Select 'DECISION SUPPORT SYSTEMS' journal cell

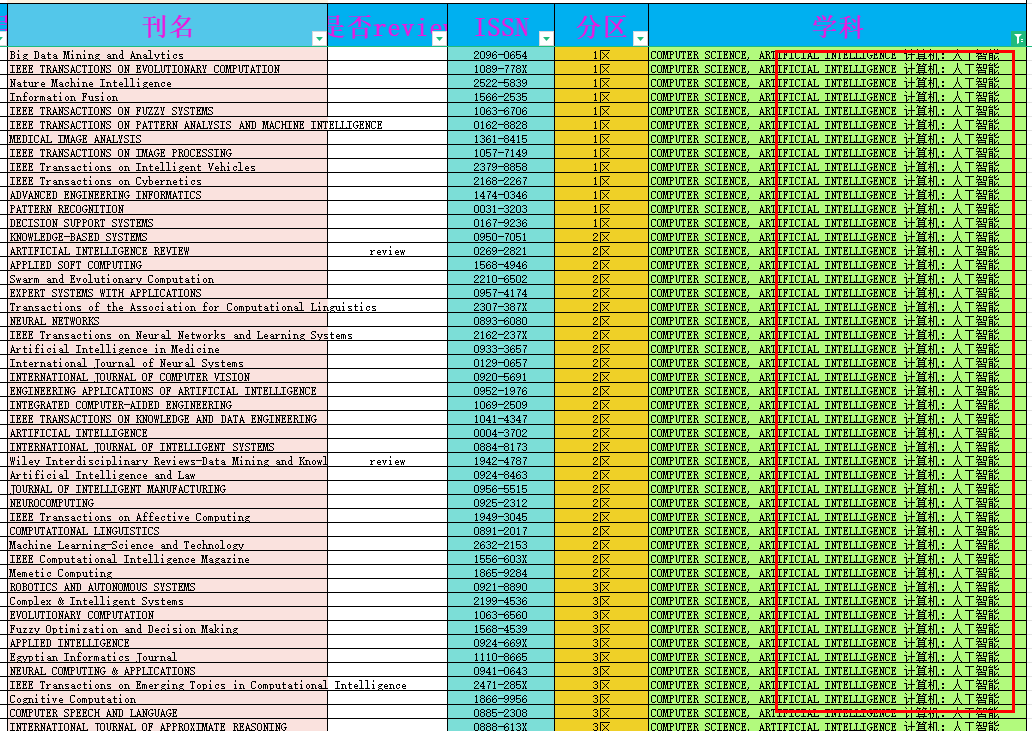coord(167,223)
